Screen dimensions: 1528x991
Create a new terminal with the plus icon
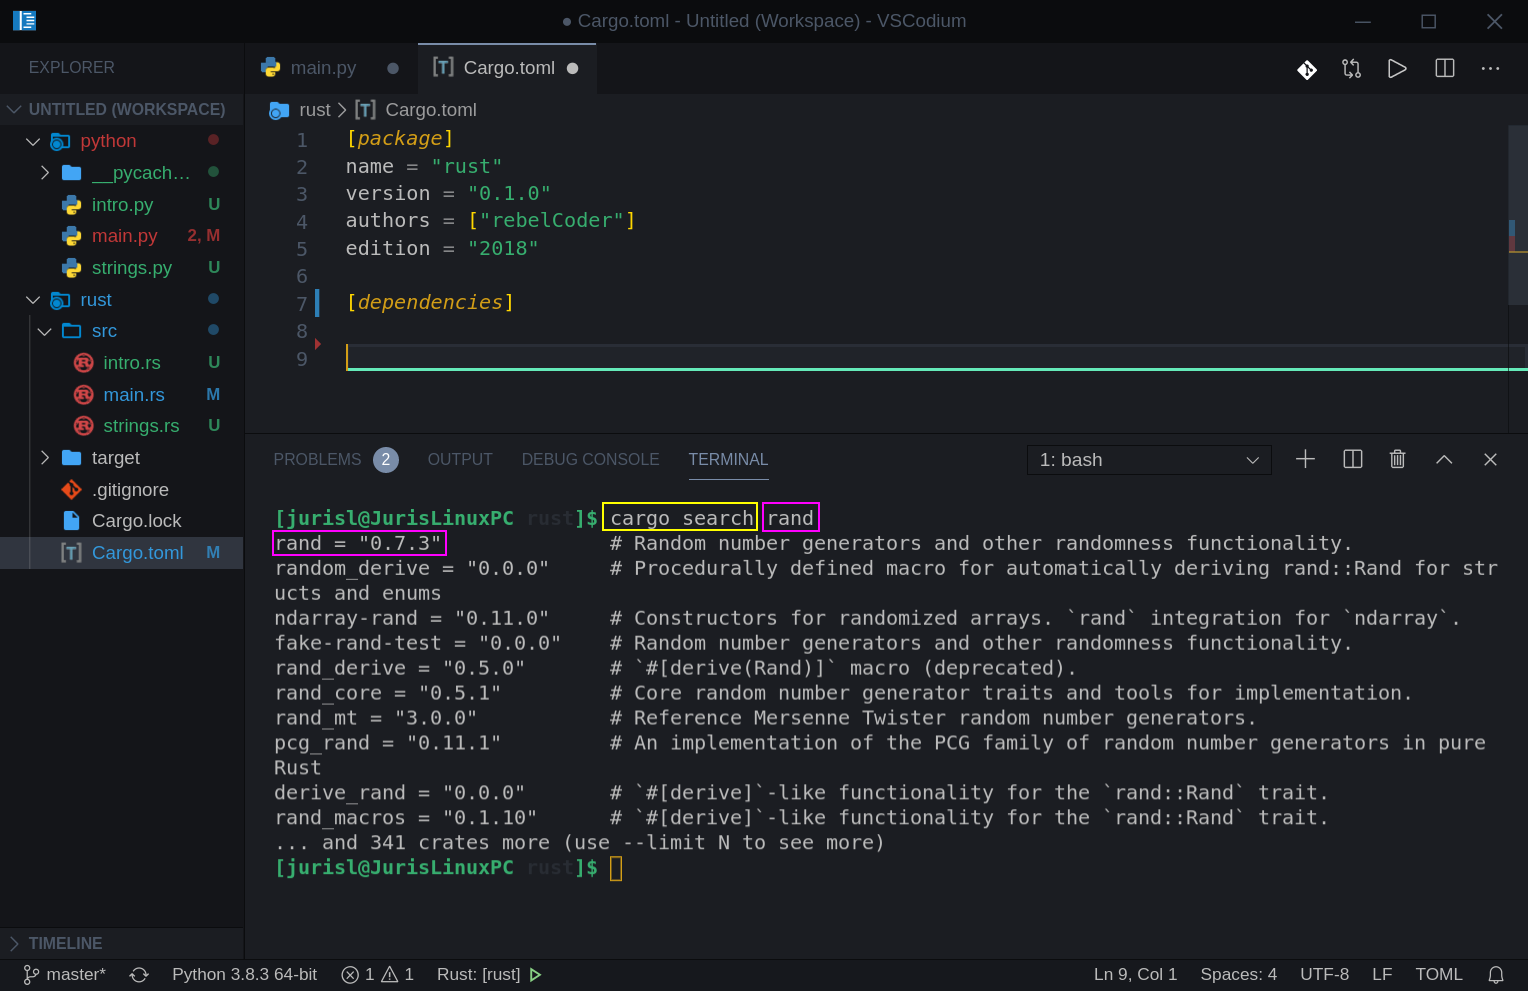(x=1305, y=459)
